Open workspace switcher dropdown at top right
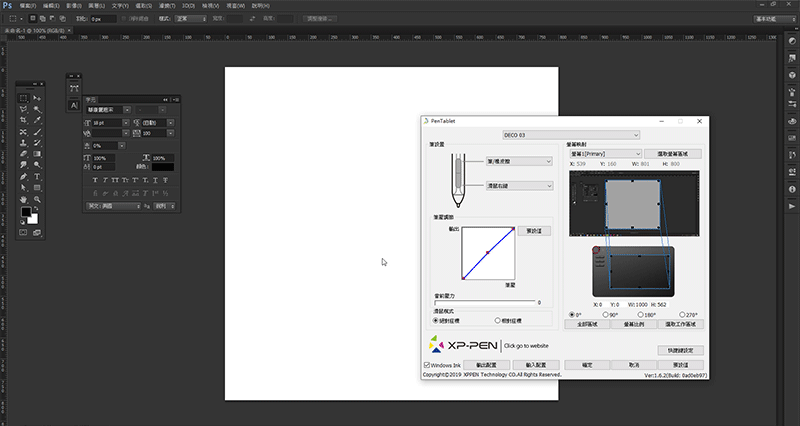The height and width of the screenshot is (426, 800). point(774,19)
